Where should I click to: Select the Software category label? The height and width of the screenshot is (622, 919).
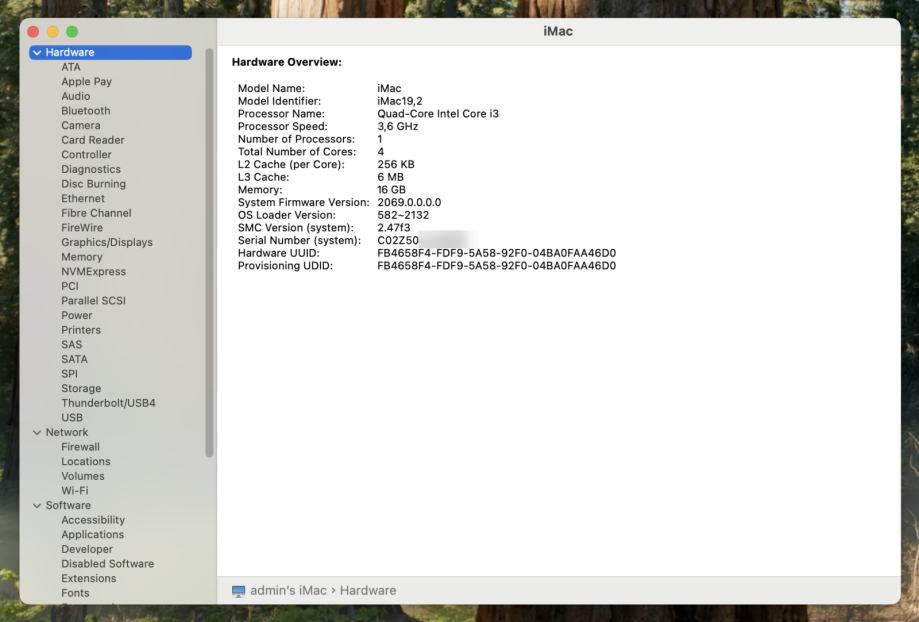coord(68,506)
